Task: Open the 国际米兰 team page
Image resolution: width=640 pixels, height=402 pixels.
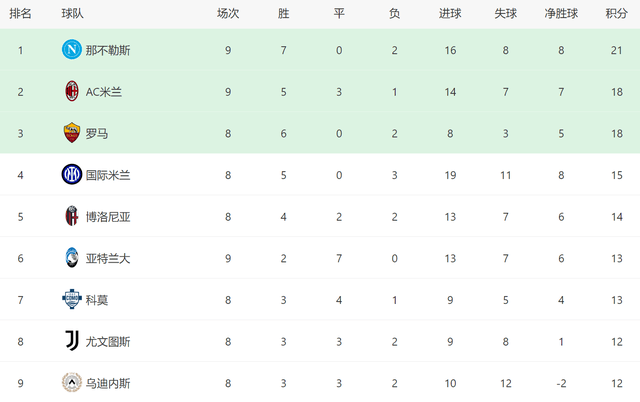Action: click(107, 175)
